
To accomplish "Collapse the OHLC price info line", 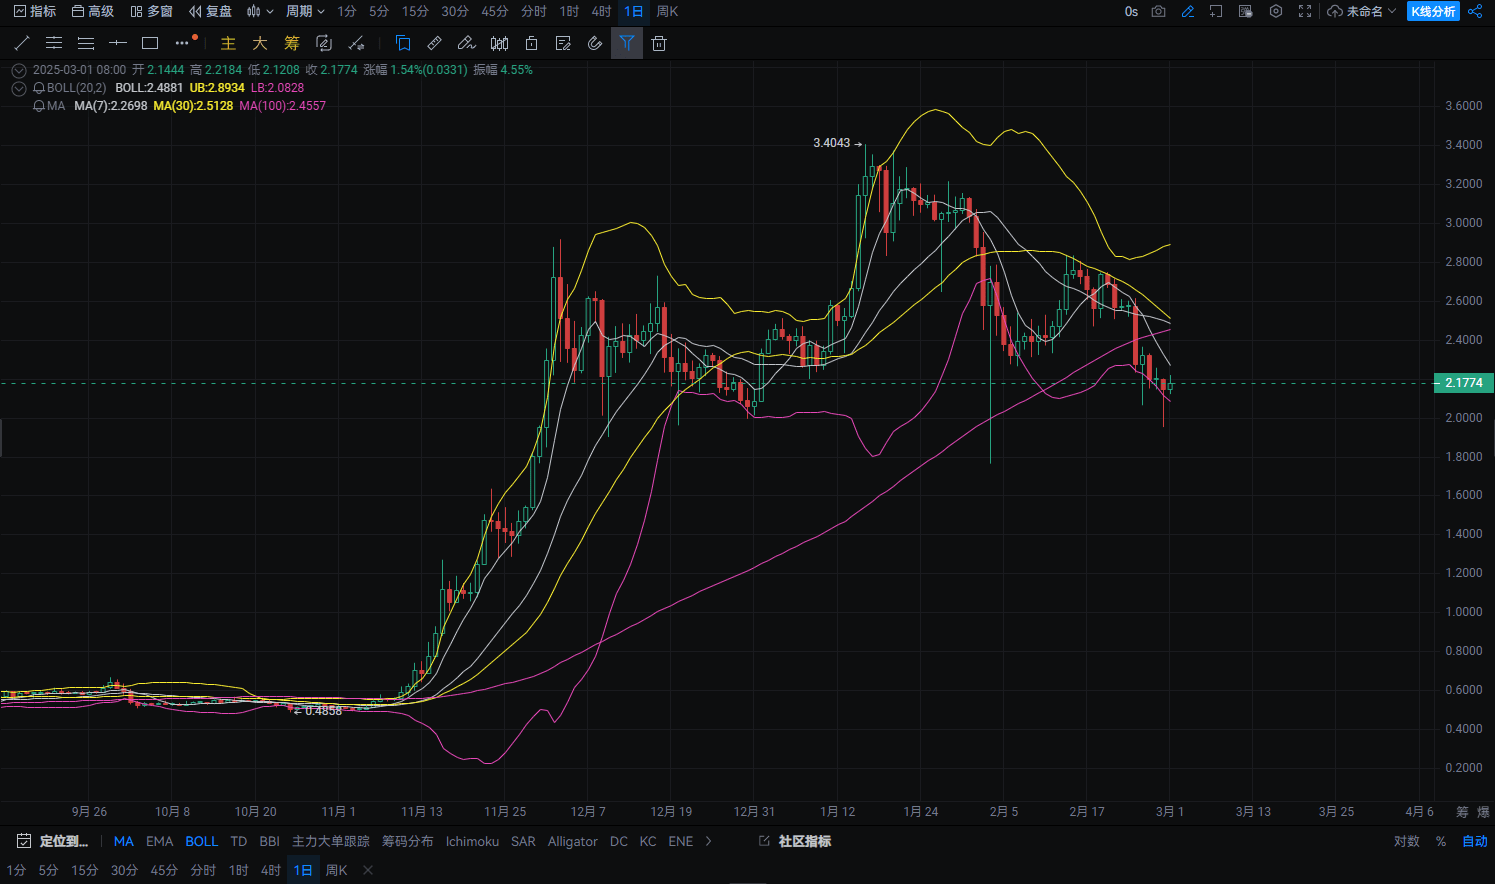I will pyautogui.click(x=18, y=70).
